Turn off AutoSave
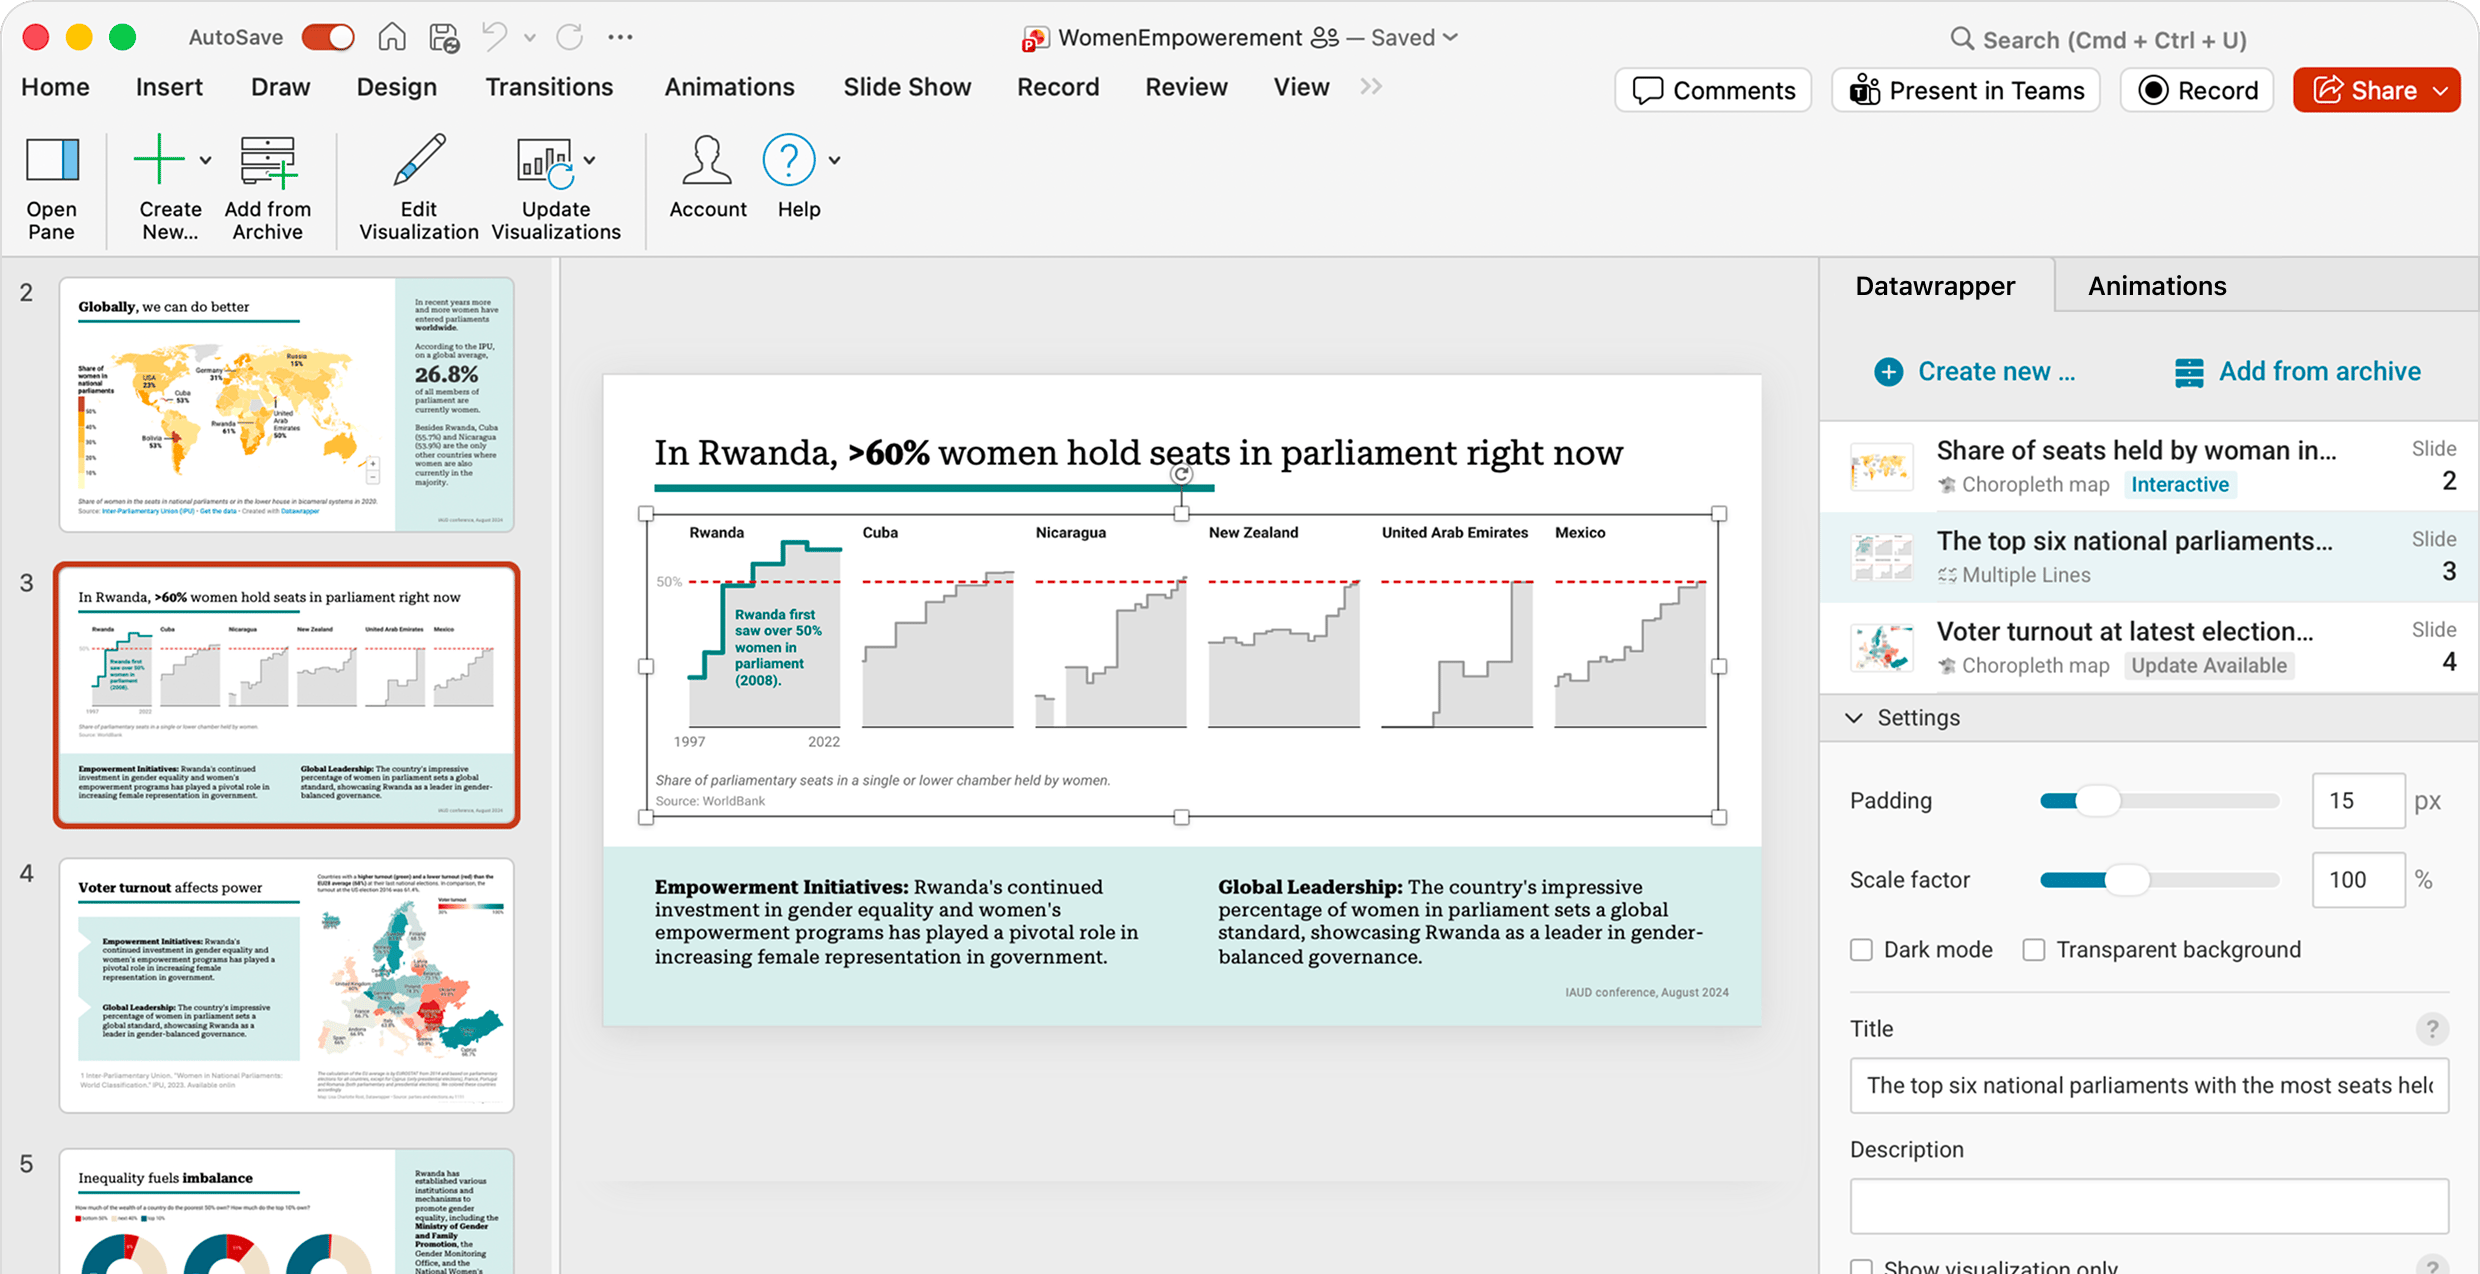 (x=327, y=37)
